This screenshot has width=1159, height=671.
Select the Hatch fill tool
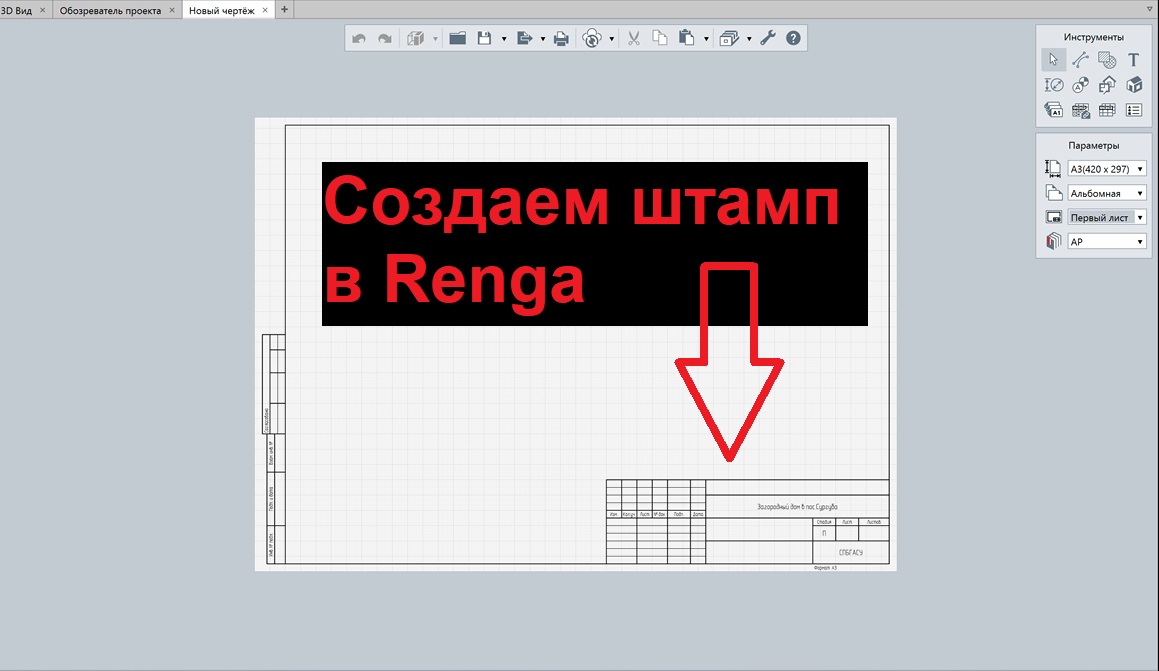(1107, 60)
